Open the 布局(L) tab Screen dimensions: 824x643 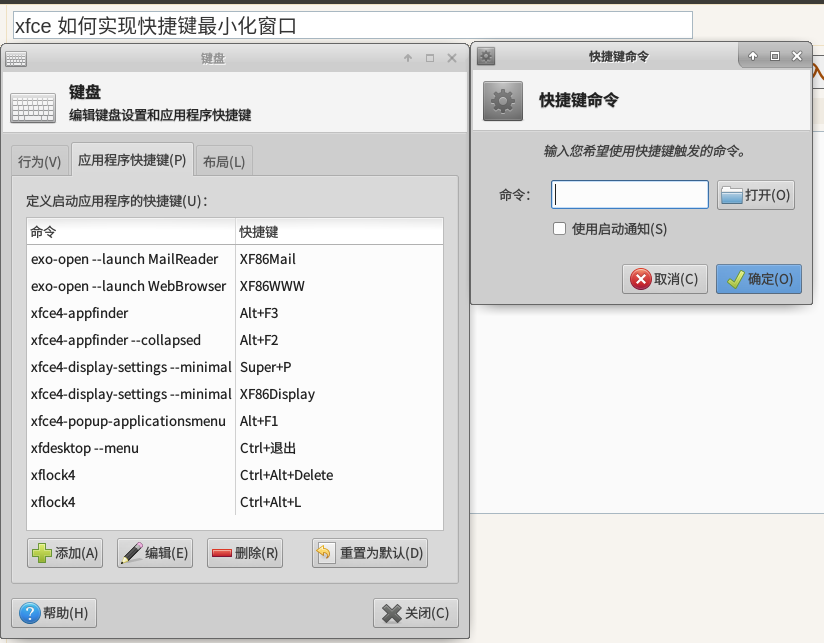click(224, 161)
